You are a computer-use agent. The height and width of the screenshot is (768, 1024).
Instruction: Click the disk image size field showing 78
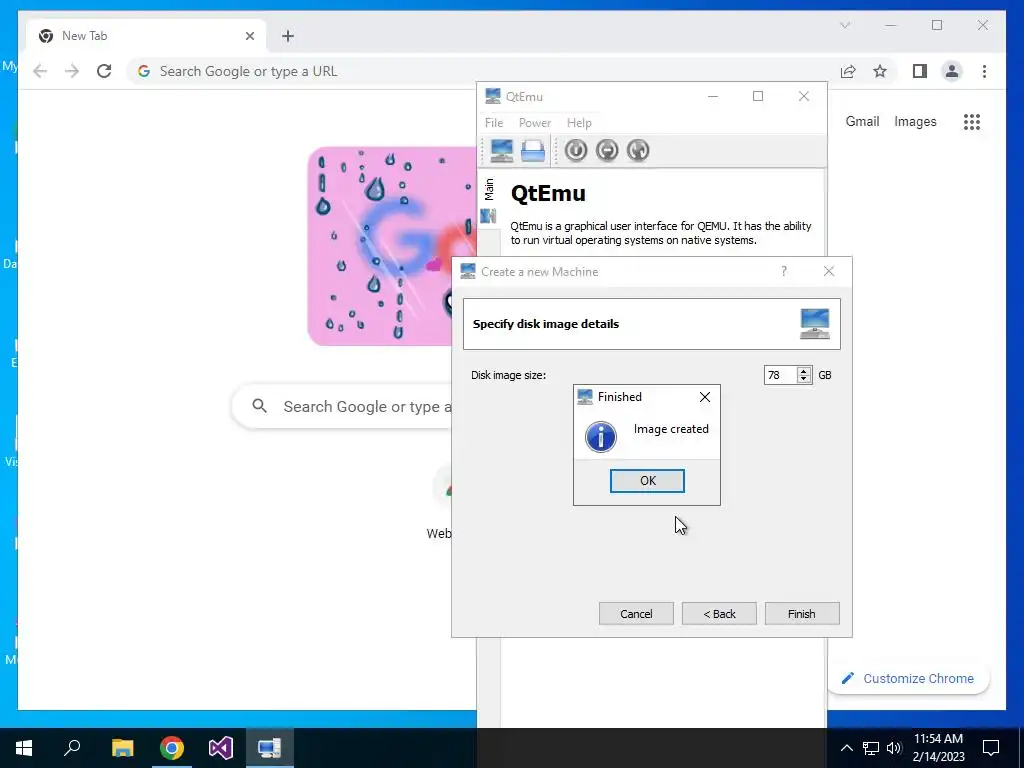click(x=780, y=375)
